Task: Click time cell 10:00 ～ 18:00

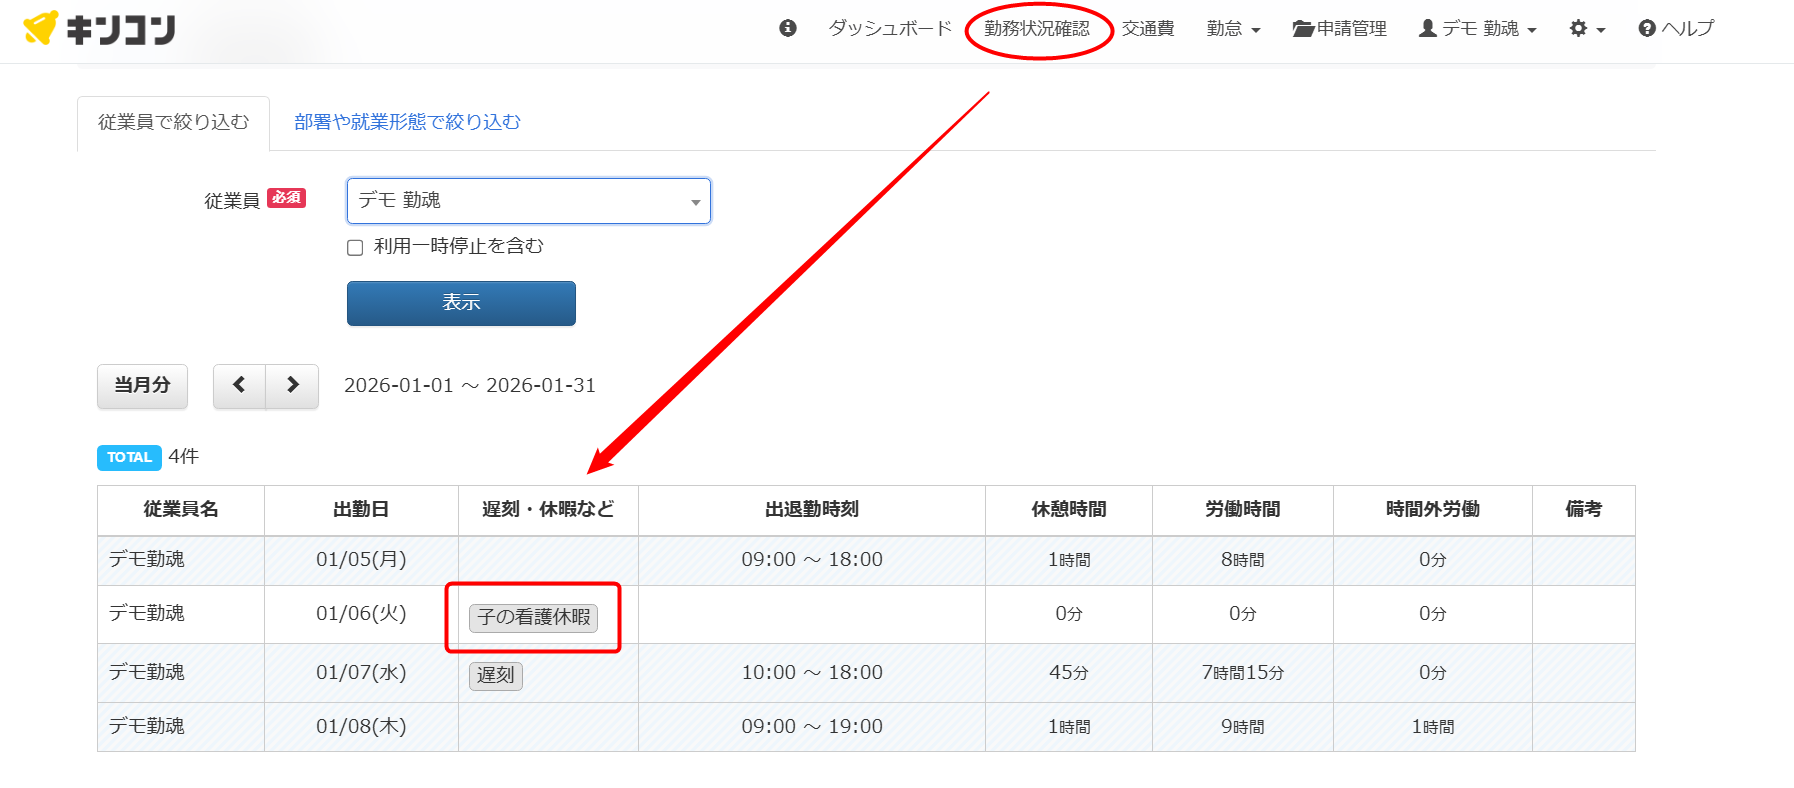Action: [x=812, y=673]
